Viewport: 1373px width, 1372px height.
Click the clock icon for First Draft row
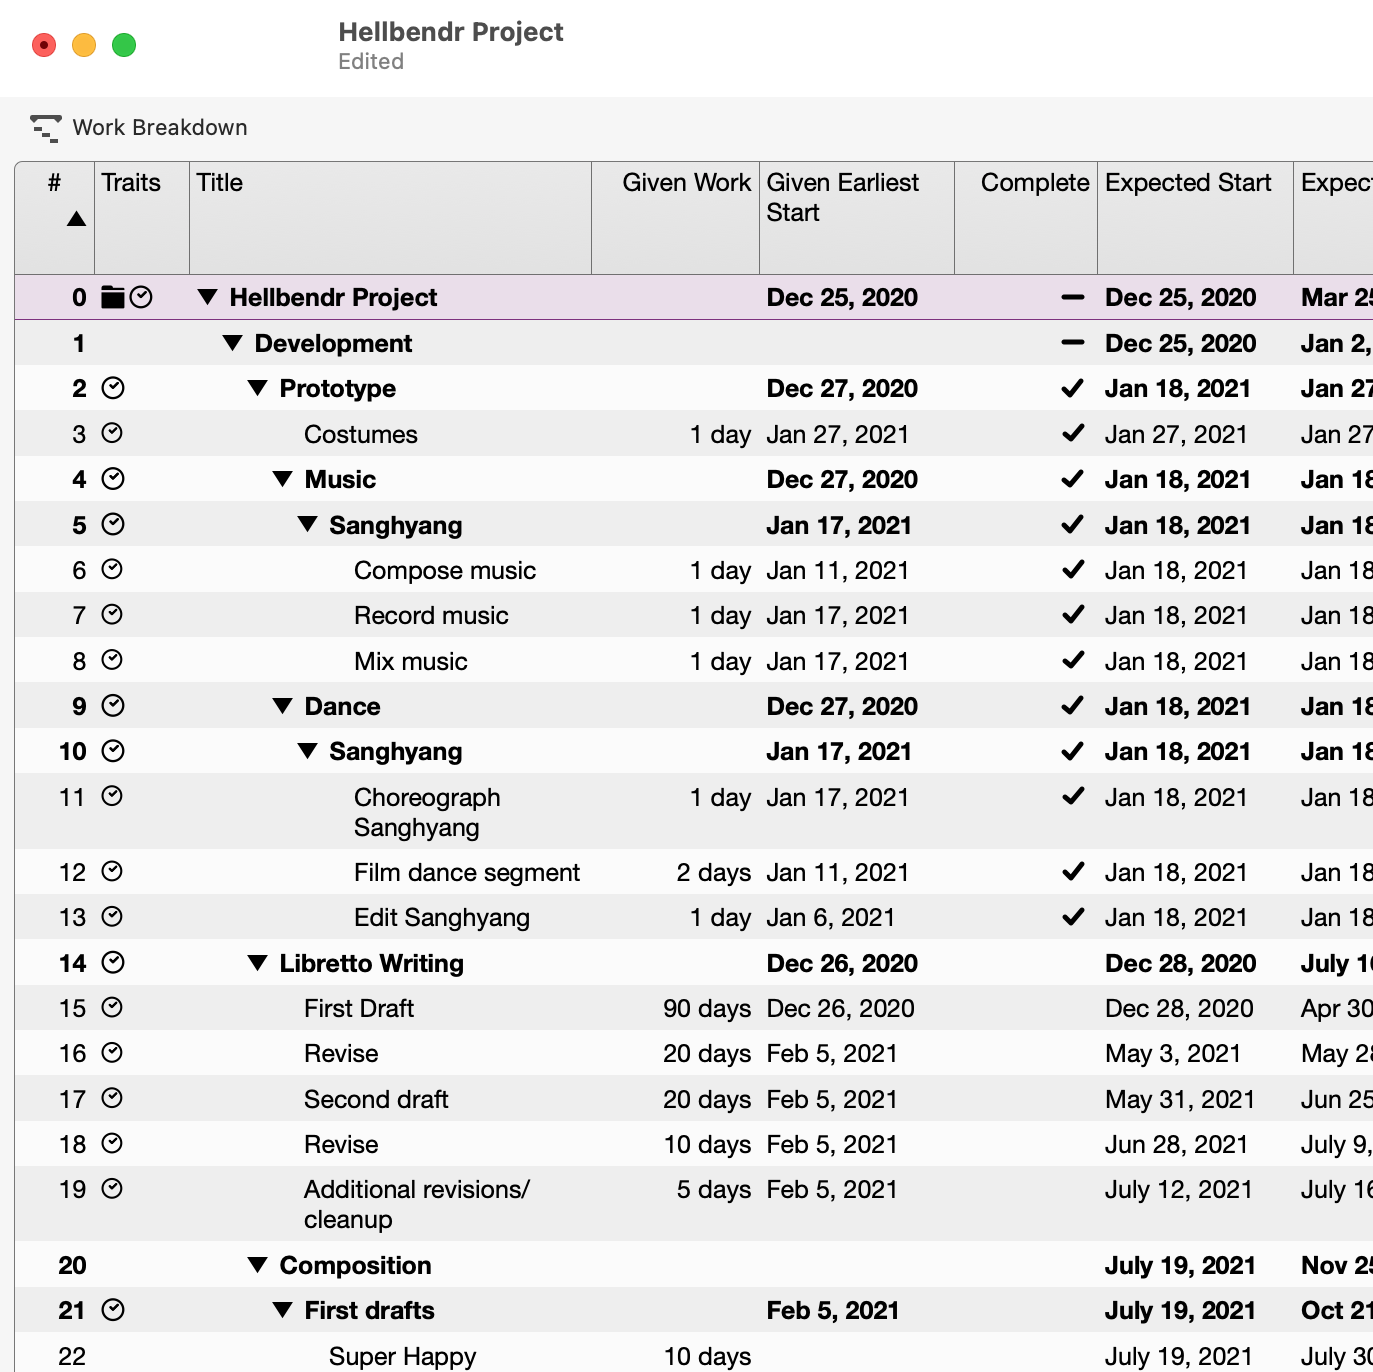pos(112,1007)
